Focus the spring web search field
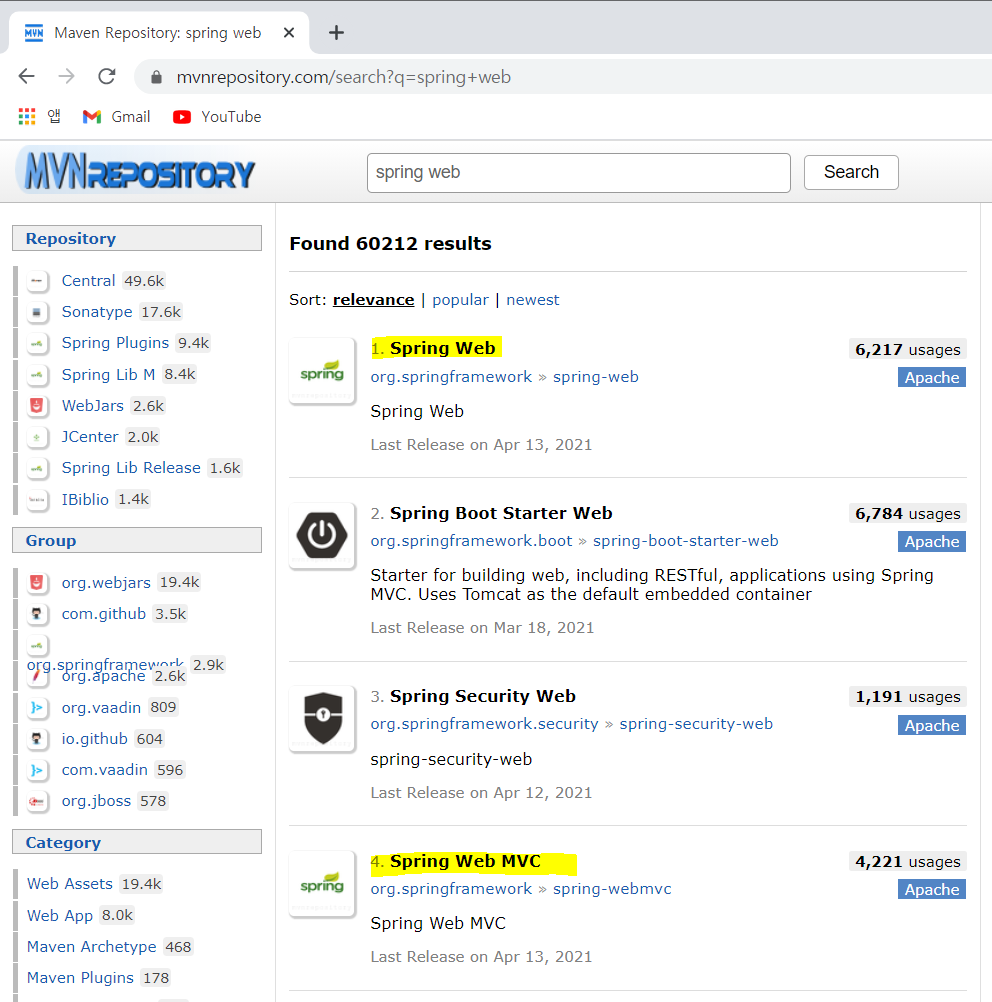992x1002 pixels. (x=578, y=173)
